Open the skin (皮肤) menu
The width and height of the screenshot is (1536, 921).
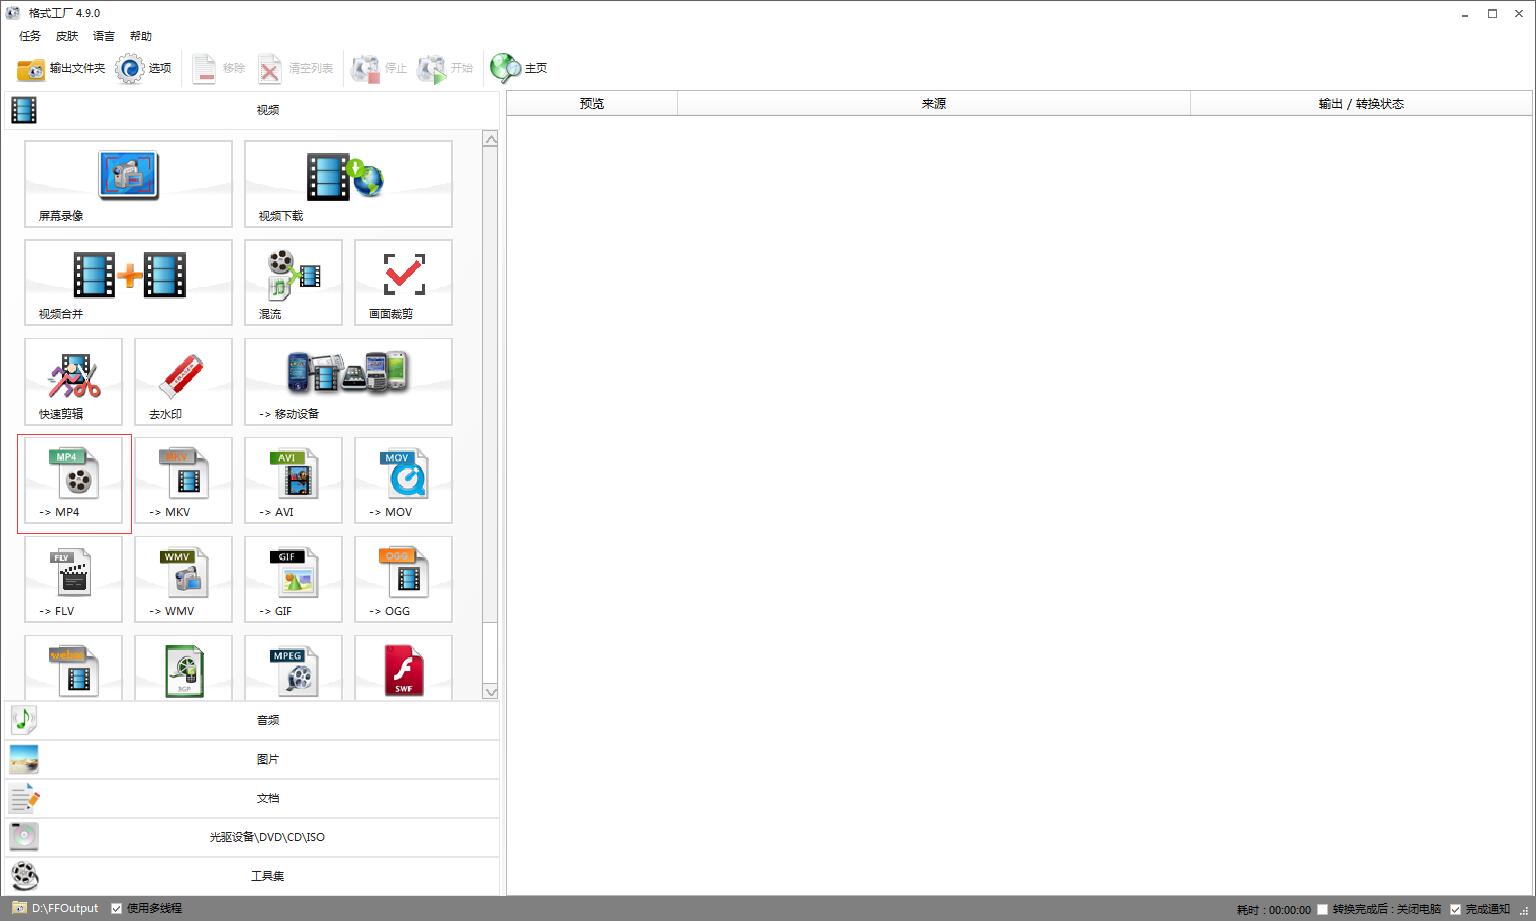tap(67, 36)
